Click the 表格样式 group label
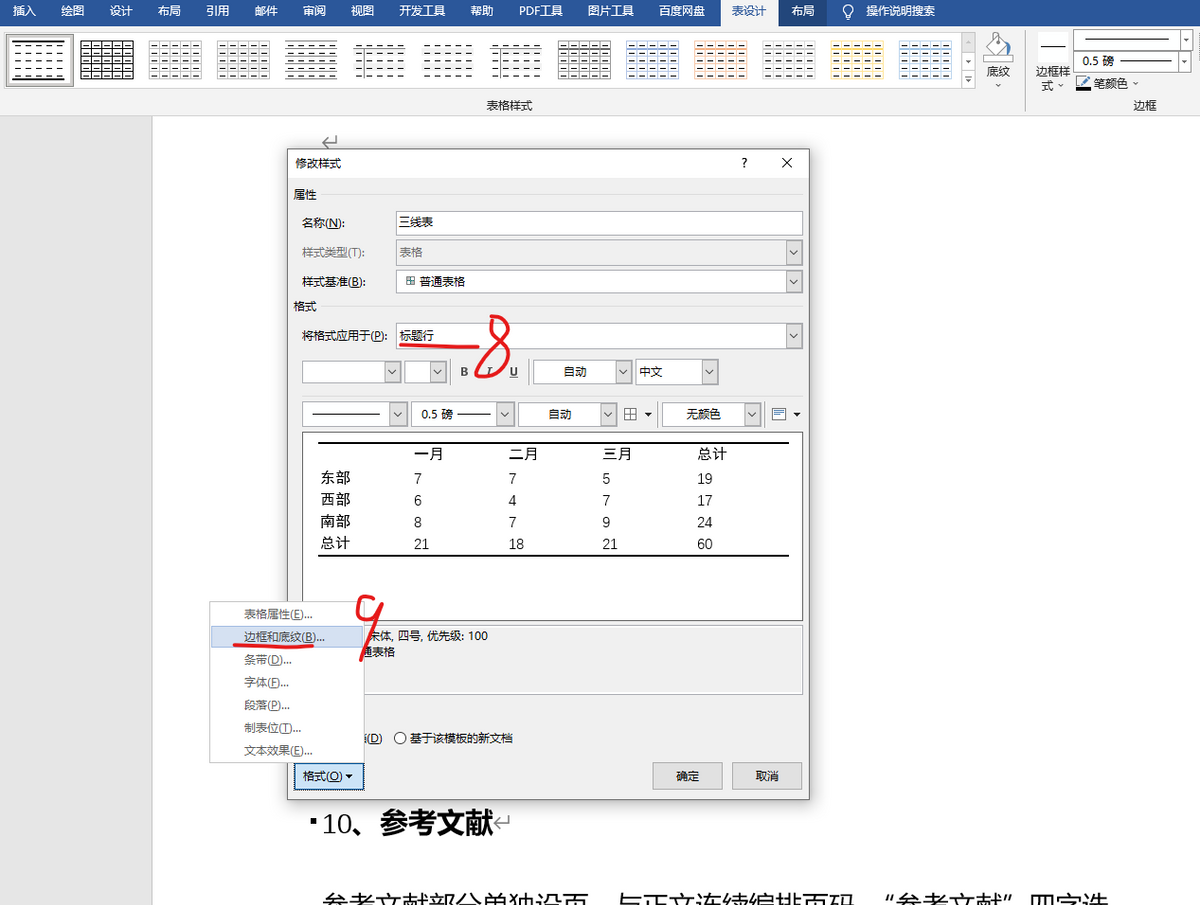Viewport: 1200px width, 905px height. coord(509,105)
